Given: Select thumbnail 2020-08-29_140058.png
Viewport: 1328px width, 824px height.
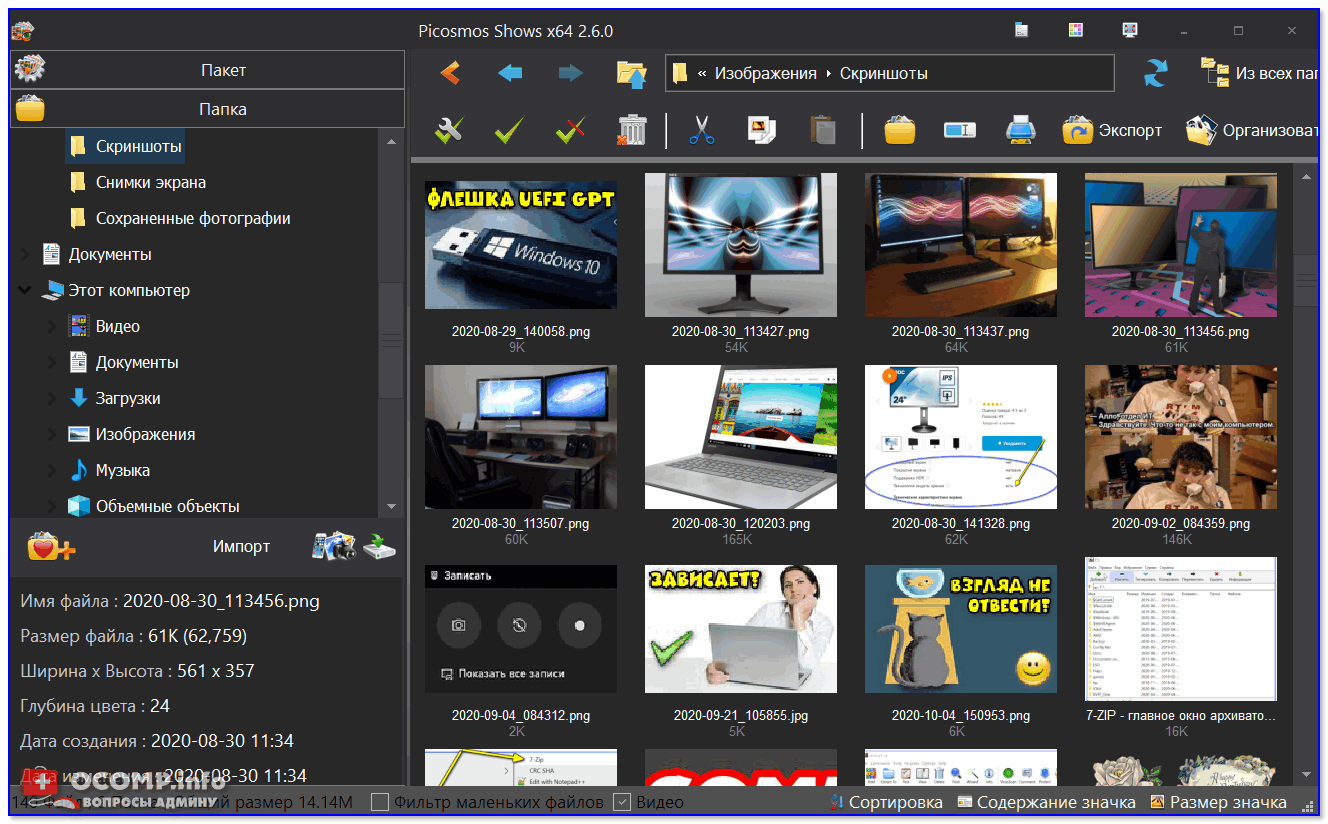Looking at the screenshot, I should pyautogui.click(x=520, y=245).
